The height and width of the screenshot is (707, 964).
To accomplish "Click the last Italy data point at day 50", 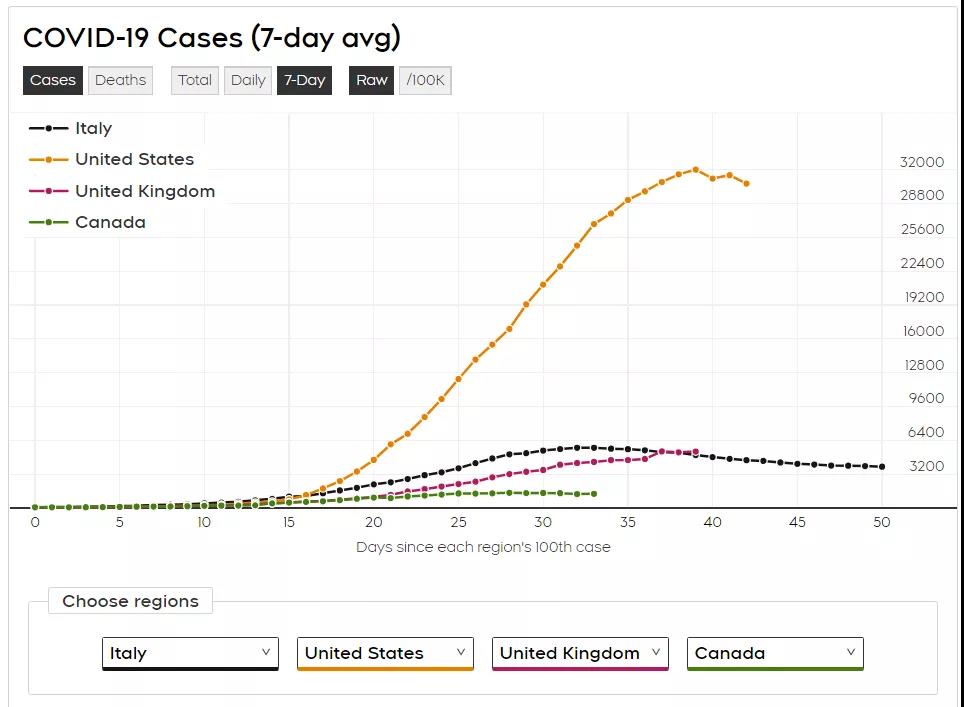I will [x=882, y=467].
